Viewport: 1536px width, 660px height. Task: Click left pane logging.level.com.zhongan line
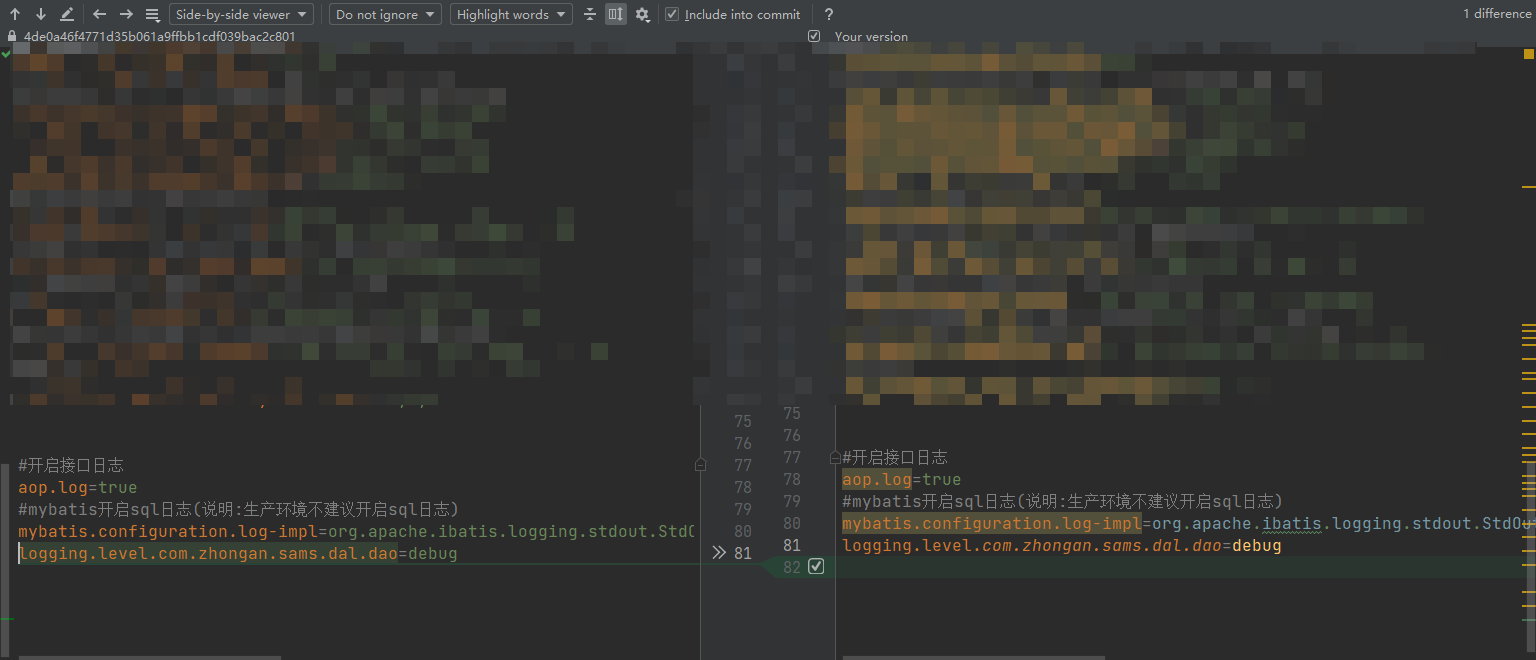click(238, 553)
